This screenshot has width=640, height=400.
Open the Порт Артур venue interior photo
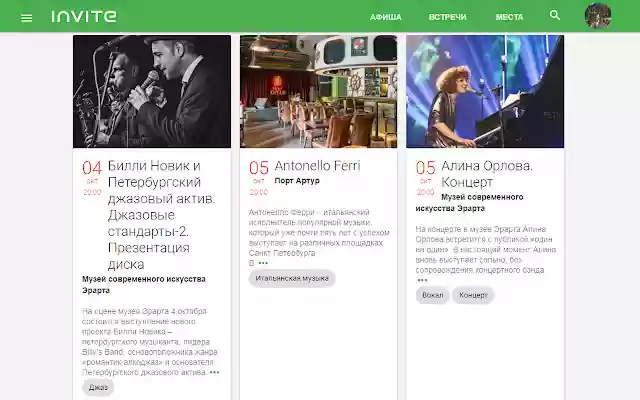(318, 91)
